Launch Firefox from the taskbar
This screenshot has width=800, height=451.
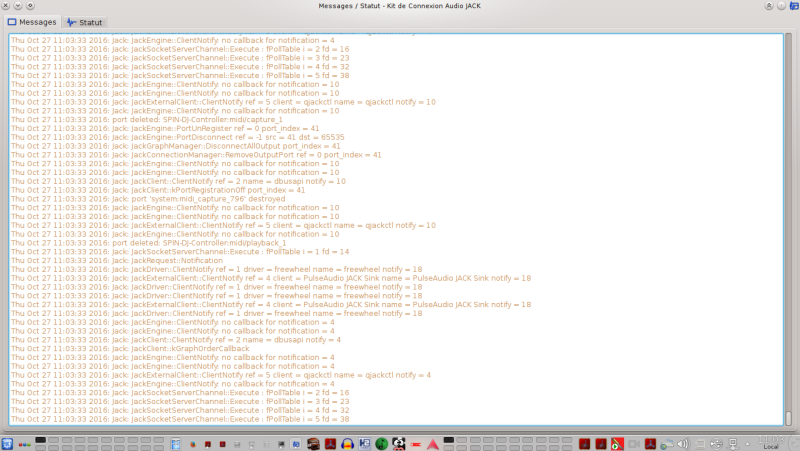pos(193,444)
